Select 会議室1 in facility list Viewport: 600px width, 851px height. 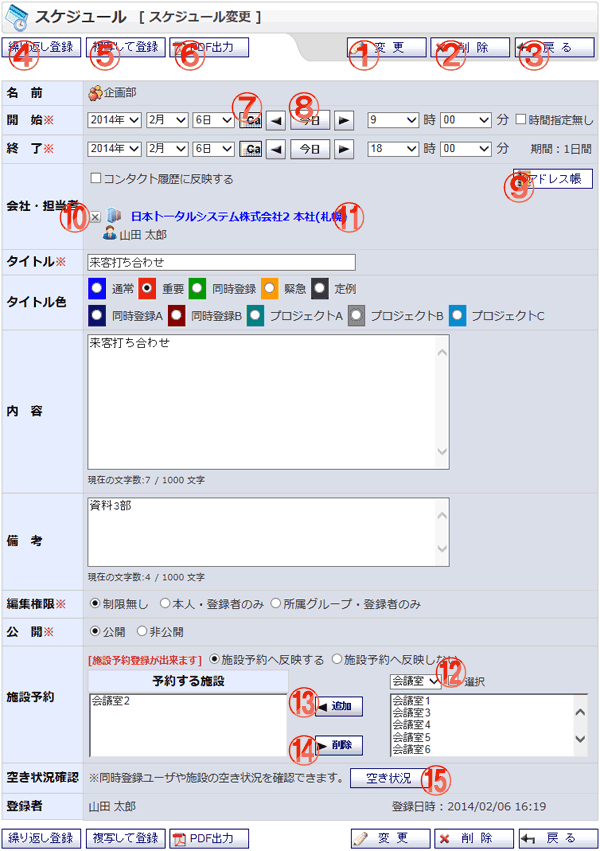click(x=411, y=701)
